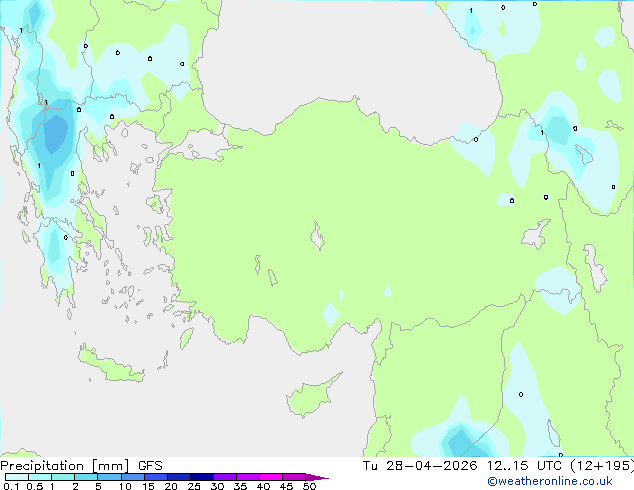Click the darkest blue rain cell over Albania
Image resolution: width=634 pixels, height=490 pixels.
pos(55,133)
